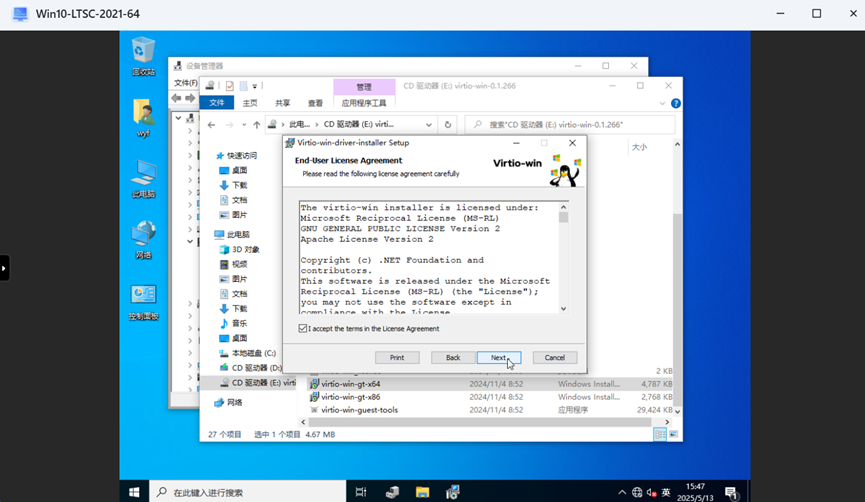
Task: Click the new folder quick access toolbar icon
Action: coord(243,86)
